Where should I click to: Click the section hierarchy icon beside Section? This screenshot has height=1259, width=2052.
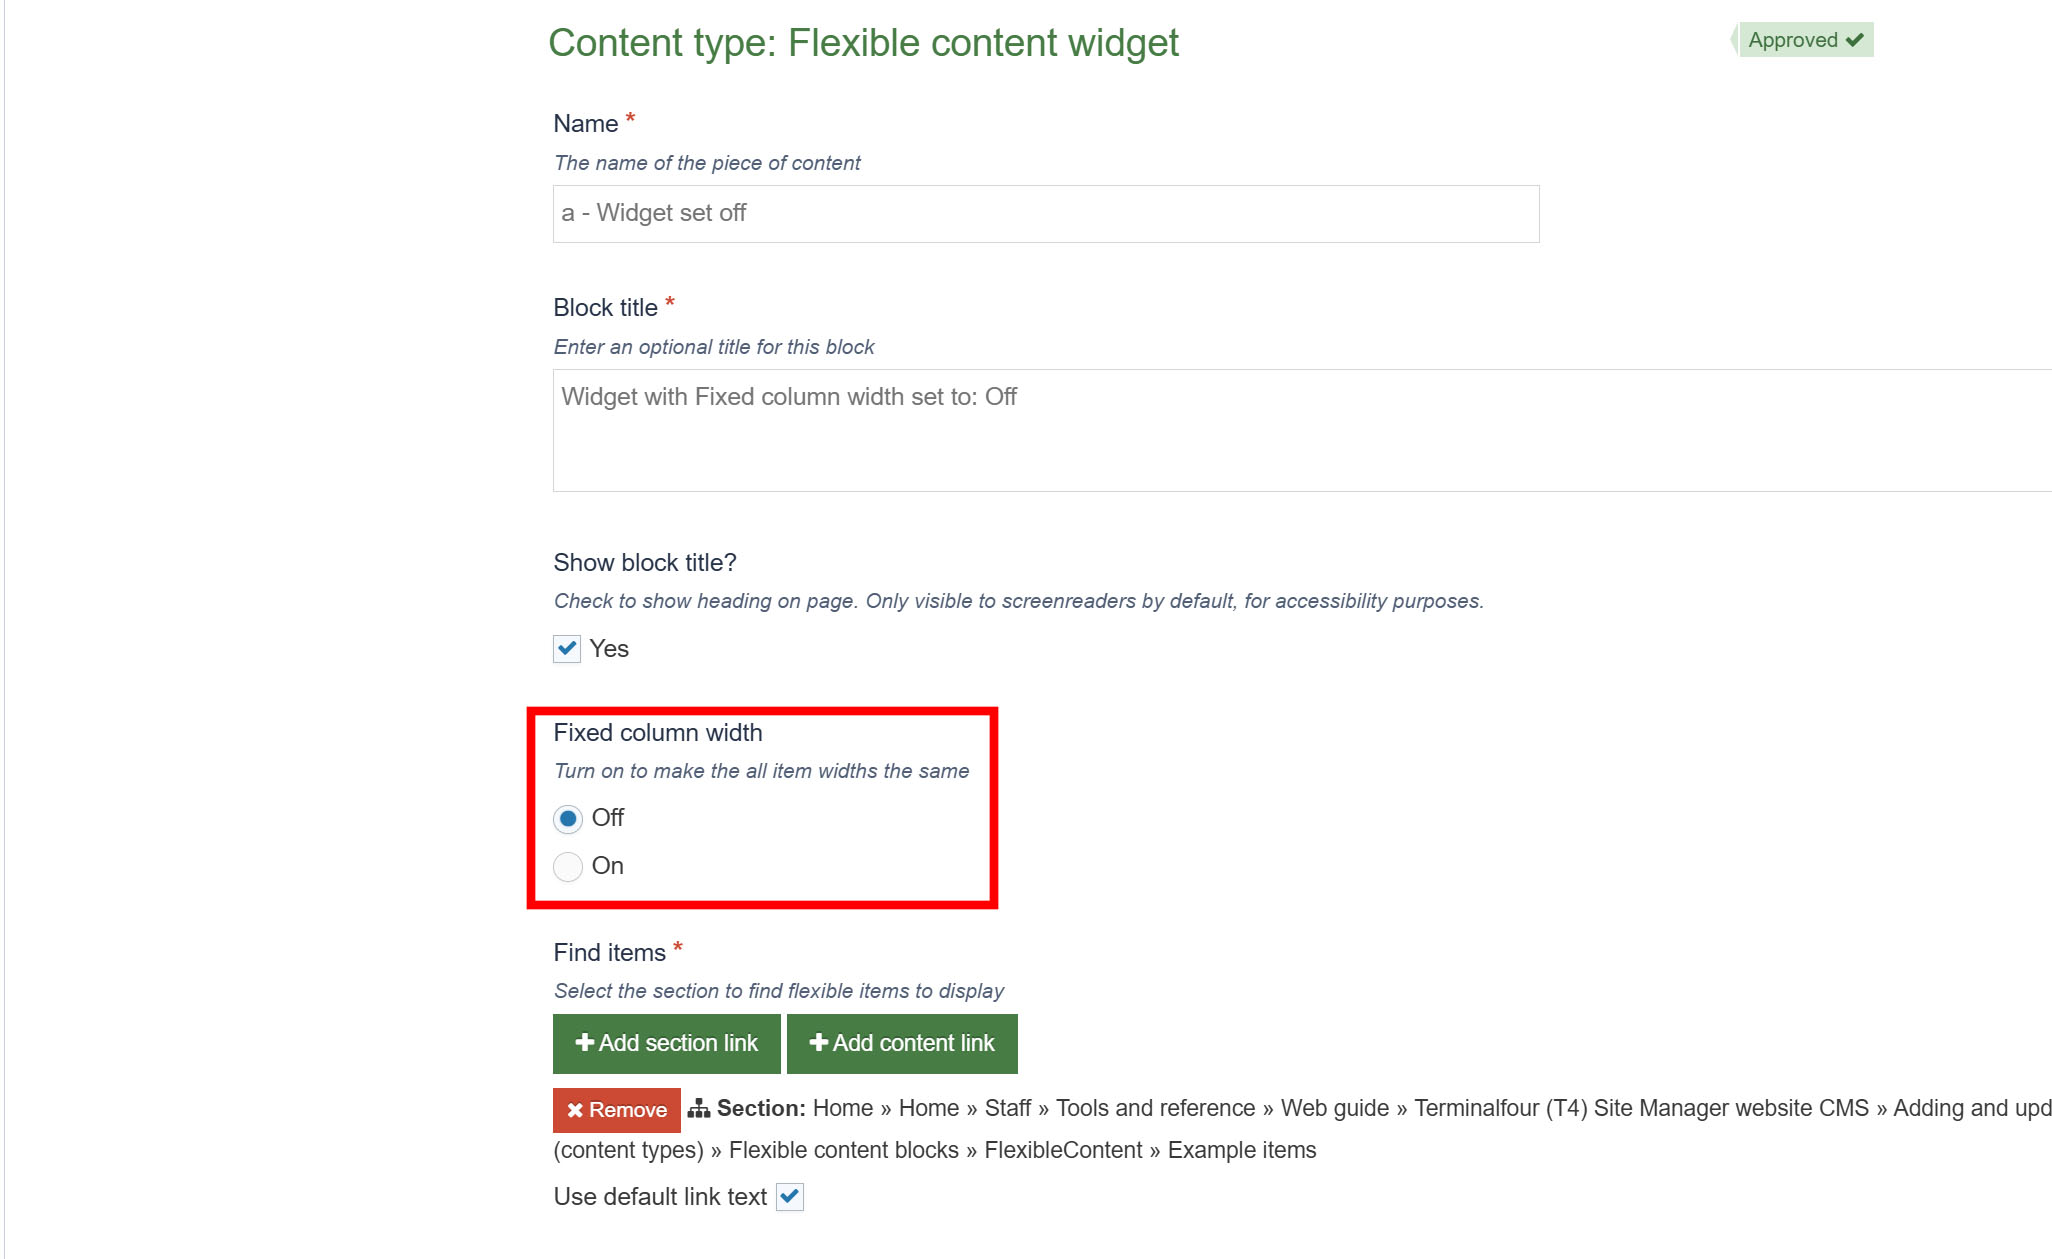pos(699,1108)
